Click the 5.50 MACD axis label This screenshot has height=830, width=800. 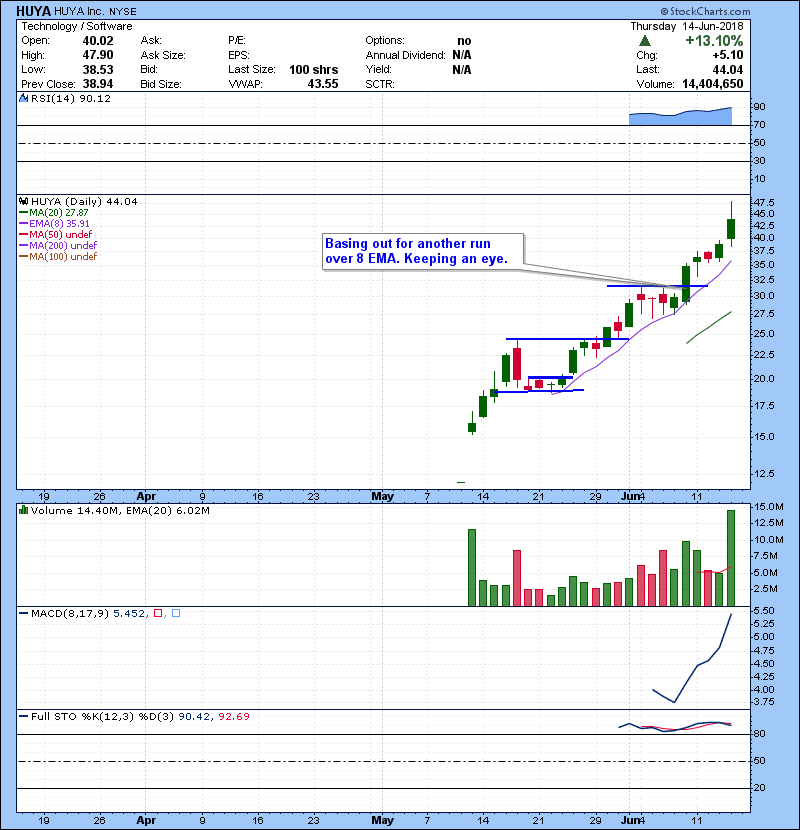pyautogui.click(x=763, y=610)
